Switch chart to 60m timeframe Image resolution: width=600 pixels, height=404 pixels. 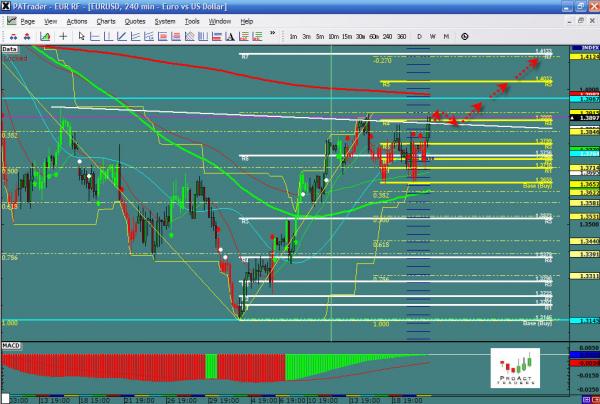click(373, 36)
